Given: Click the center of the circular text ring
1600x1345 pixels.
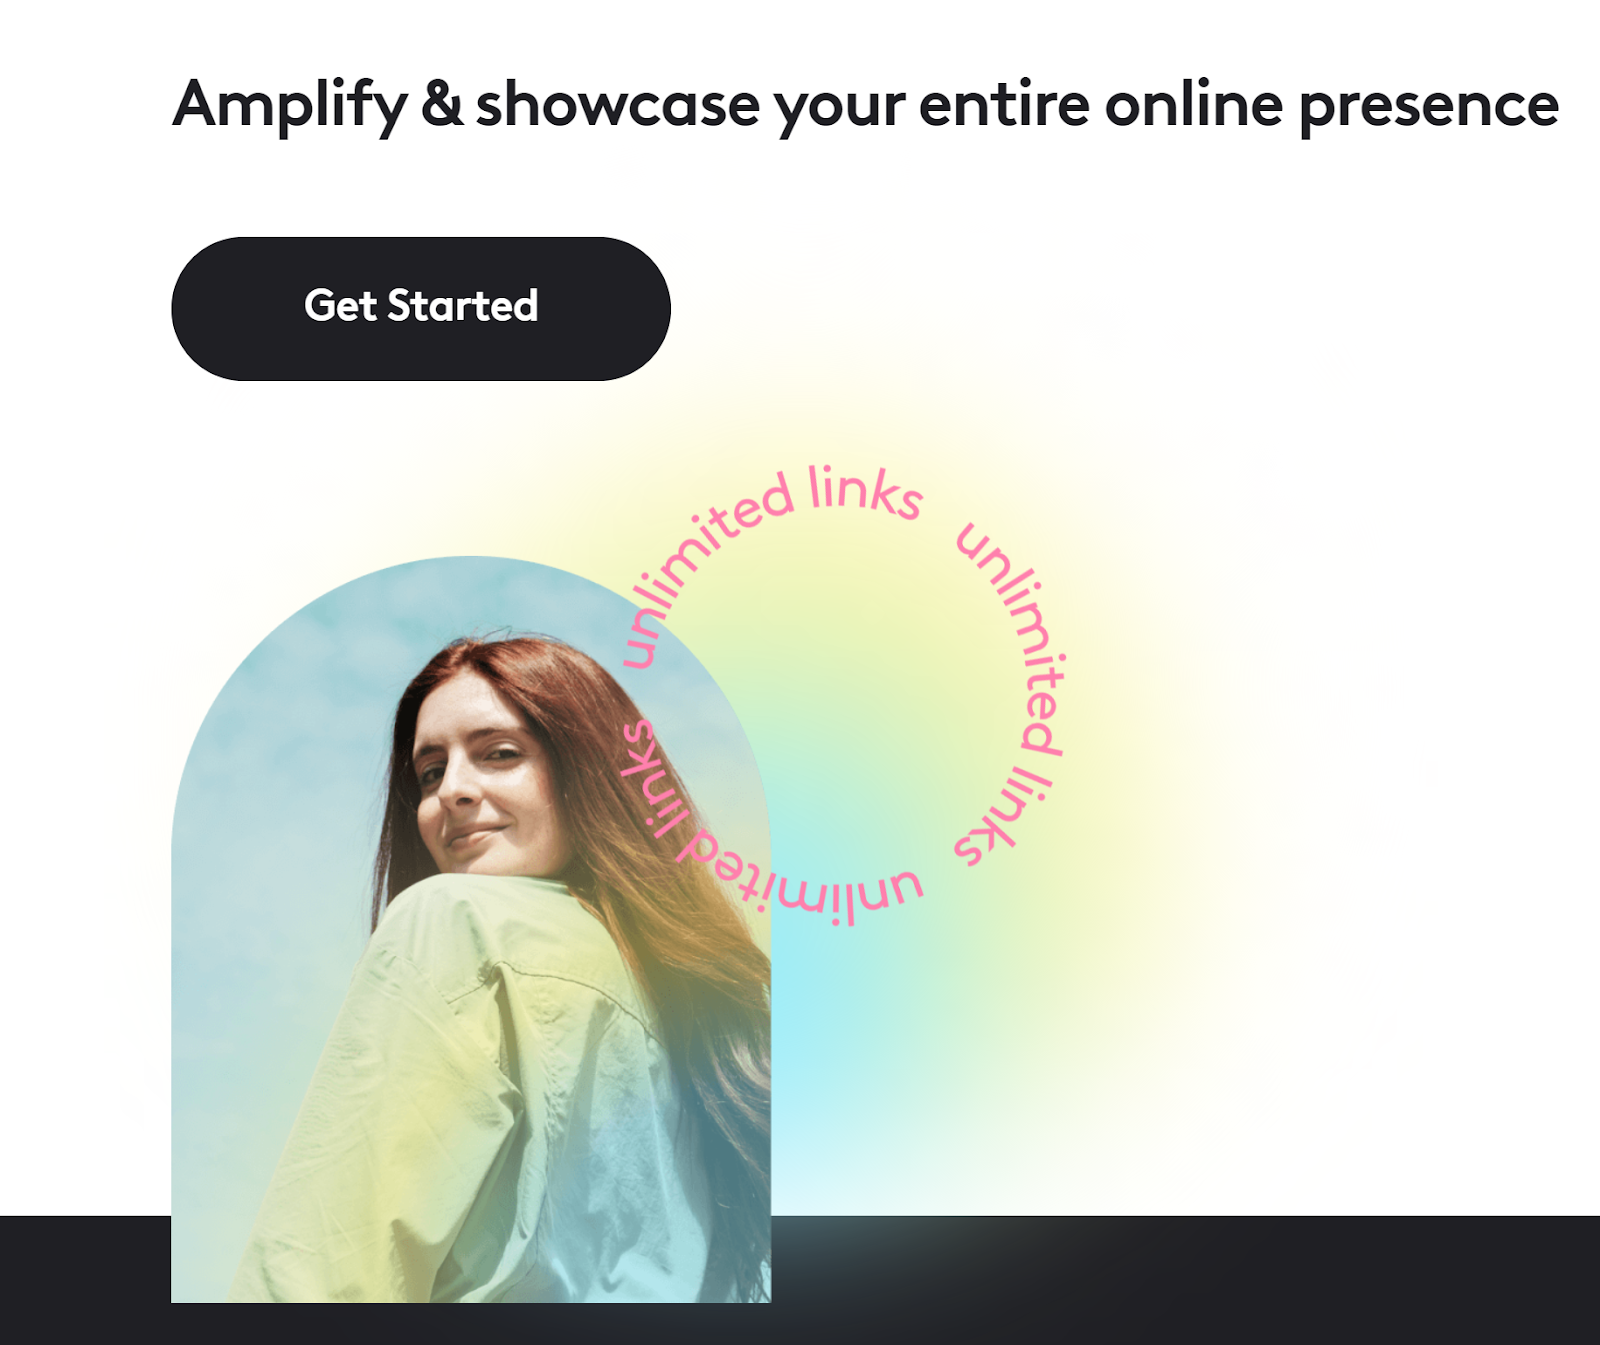Looking at the screenshot, I should pos(843,695).
